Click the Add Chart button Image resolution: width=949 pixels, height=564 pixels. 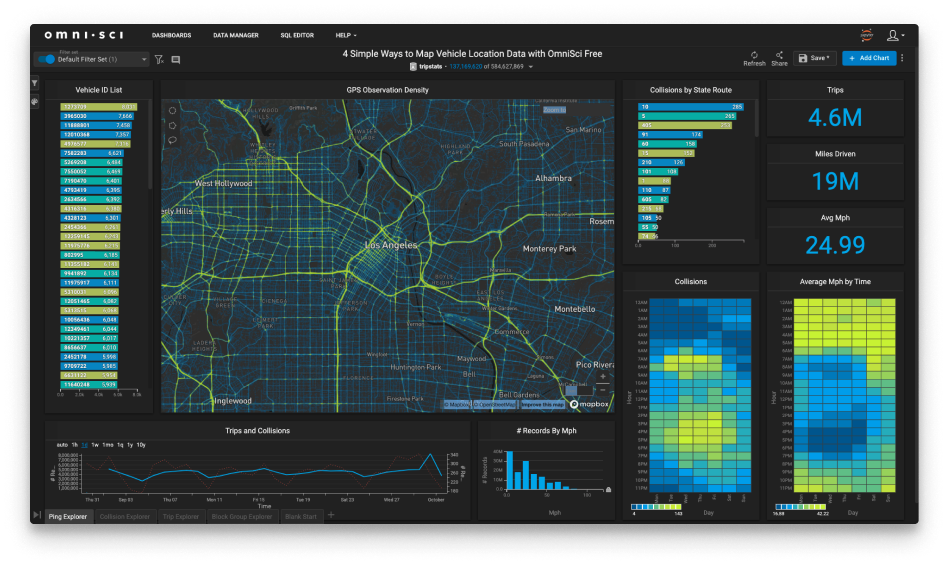click(869, 58)
